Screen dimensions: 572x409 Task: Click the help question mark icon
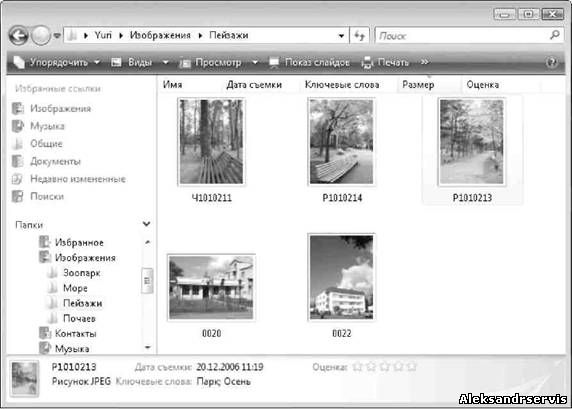coord(552,62)
